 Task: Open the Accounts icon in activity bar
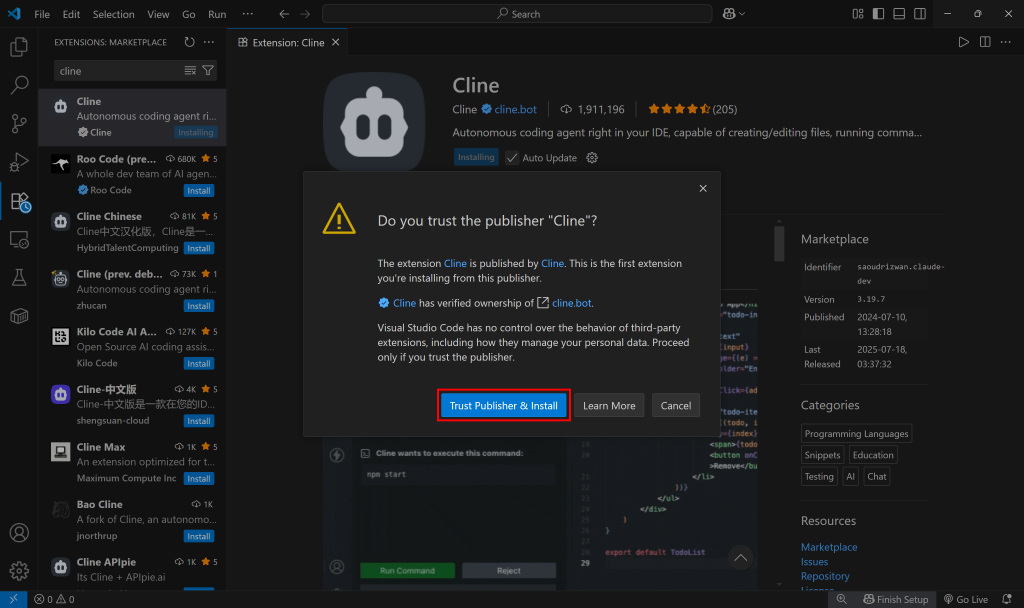[x=19, y=533]
